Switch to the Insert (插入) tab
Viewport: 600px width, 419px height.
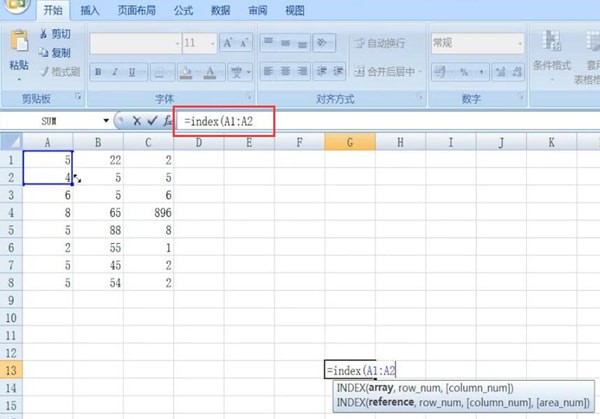coord(90,10)
